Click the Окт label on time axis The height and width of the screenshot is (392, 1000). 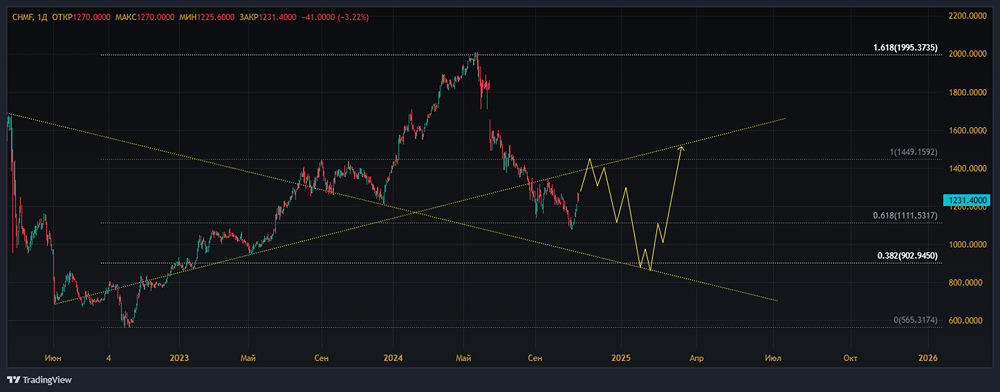tap(849, 358)
